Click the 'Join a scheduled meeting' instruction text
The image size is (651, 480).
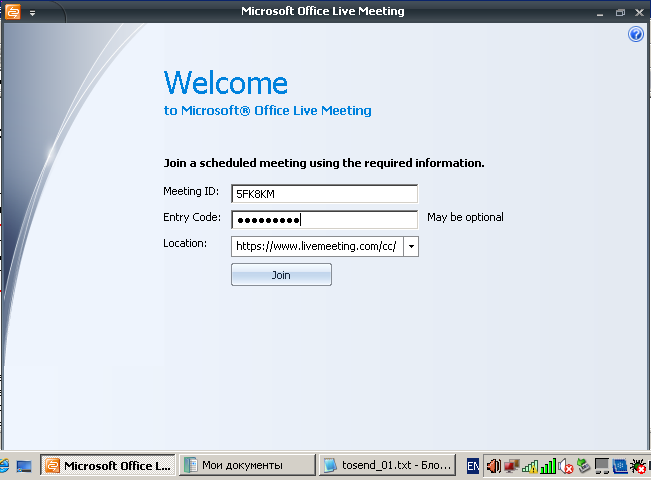324,163
